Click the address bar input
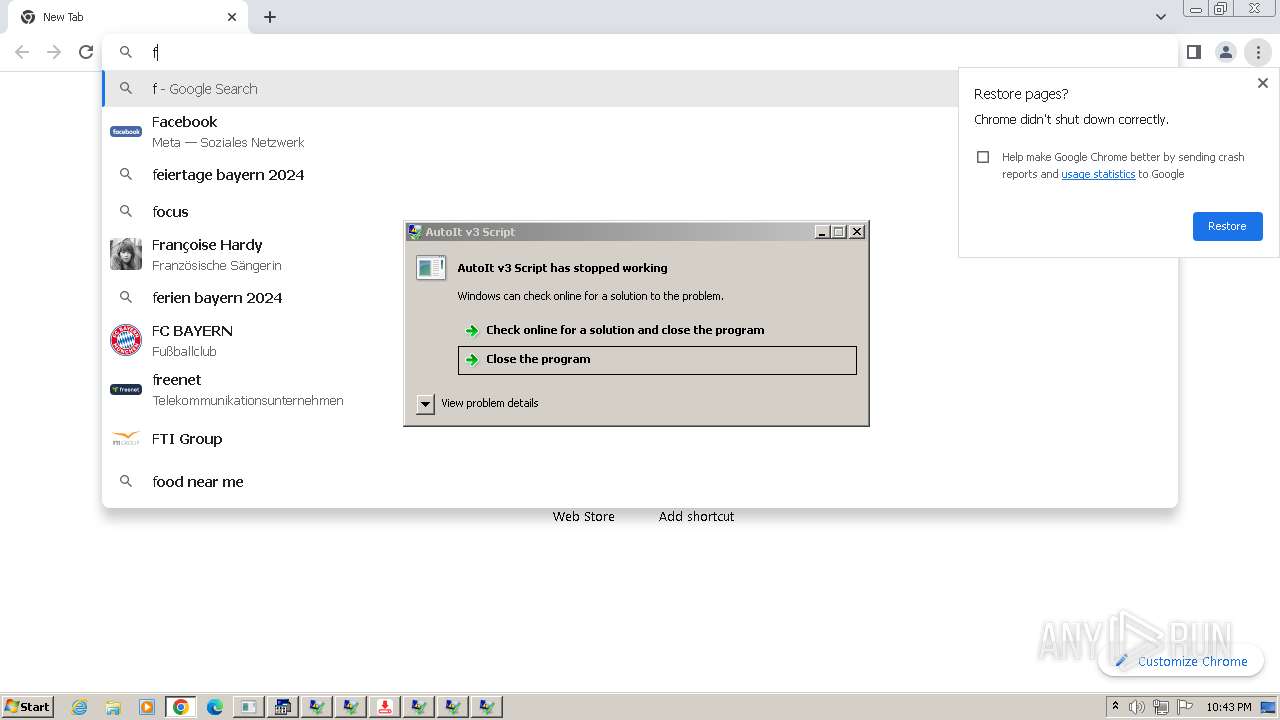The height and width of the screenshot is (720, 1280). (640, 52)
